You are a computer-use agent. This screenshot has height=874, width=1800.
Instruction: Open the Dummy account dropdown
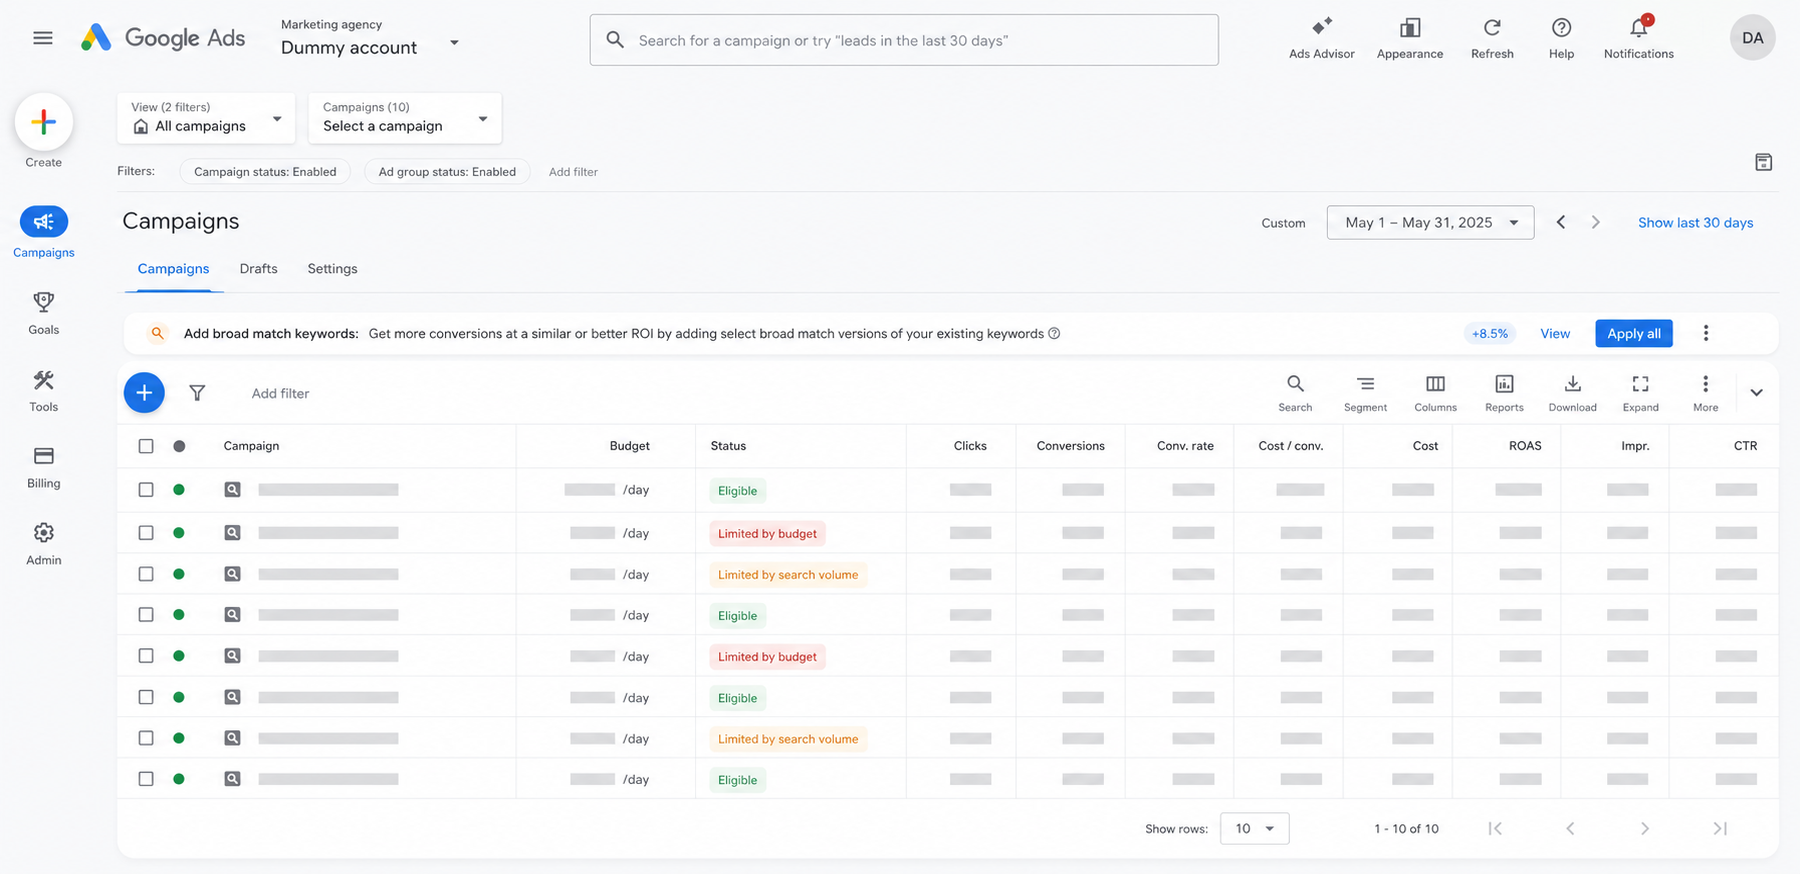tap(370, 38)
